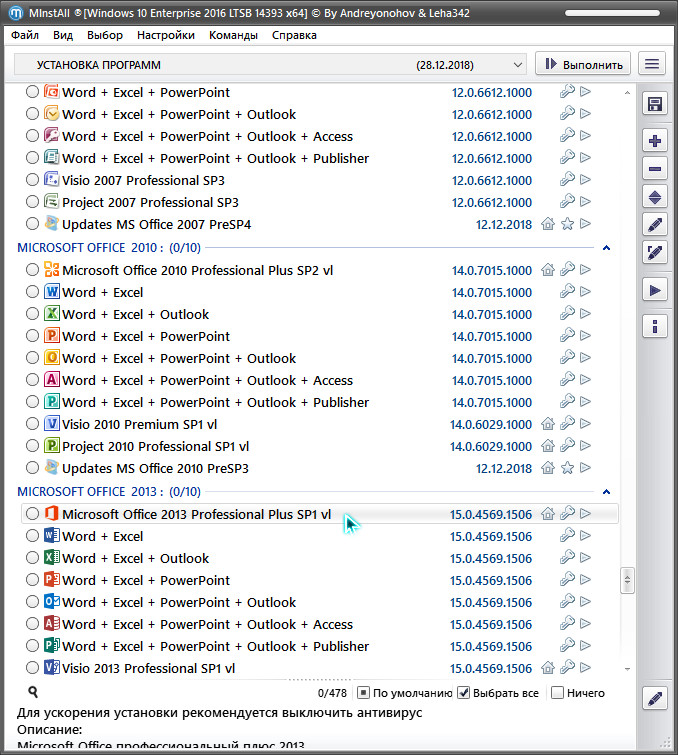The height and width of the screenshot is (755, 678).
Task: Toggle the 'Выбрать все' checkbox
Action: pos(463,693)
